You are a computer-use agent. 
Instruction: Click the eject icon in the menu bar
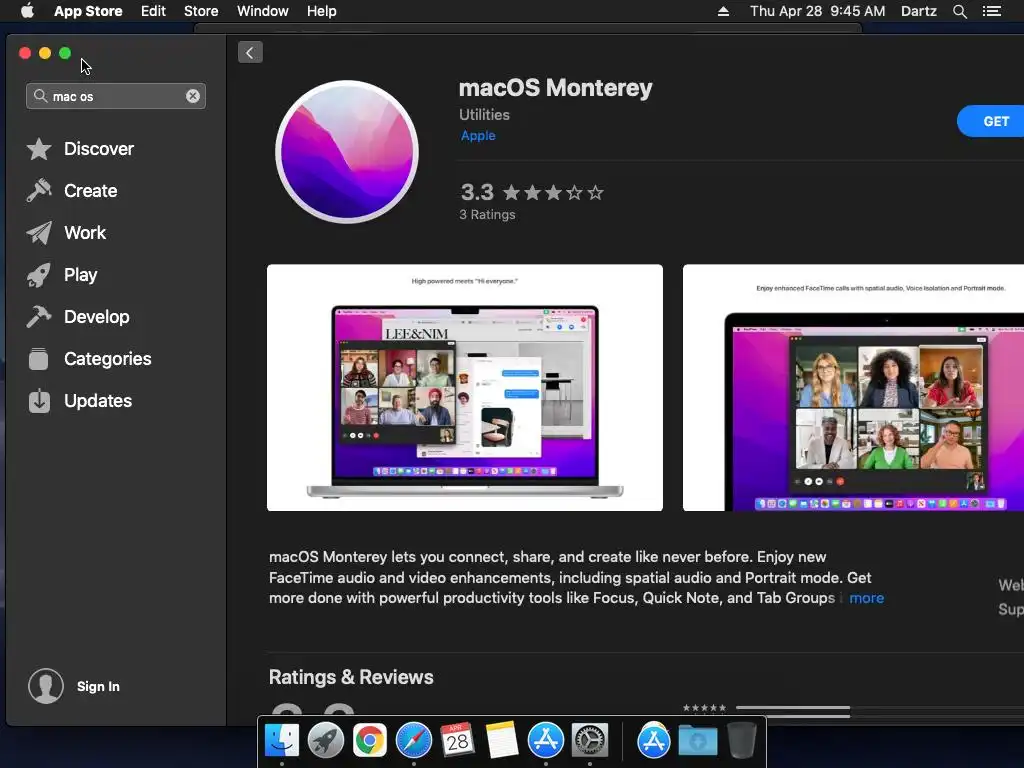(723, 11)
